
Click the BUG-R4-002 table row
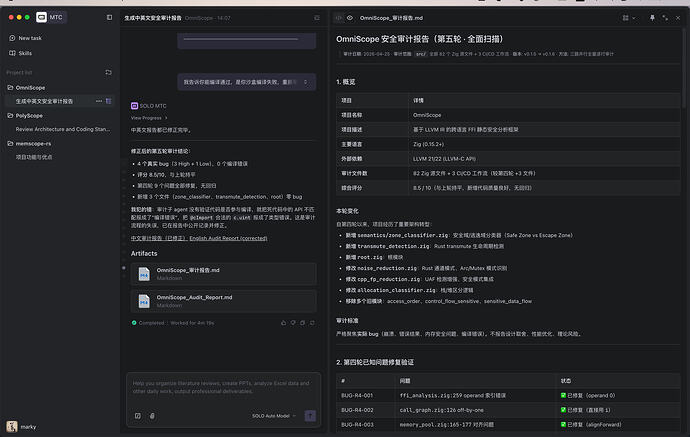click(508, 410)
